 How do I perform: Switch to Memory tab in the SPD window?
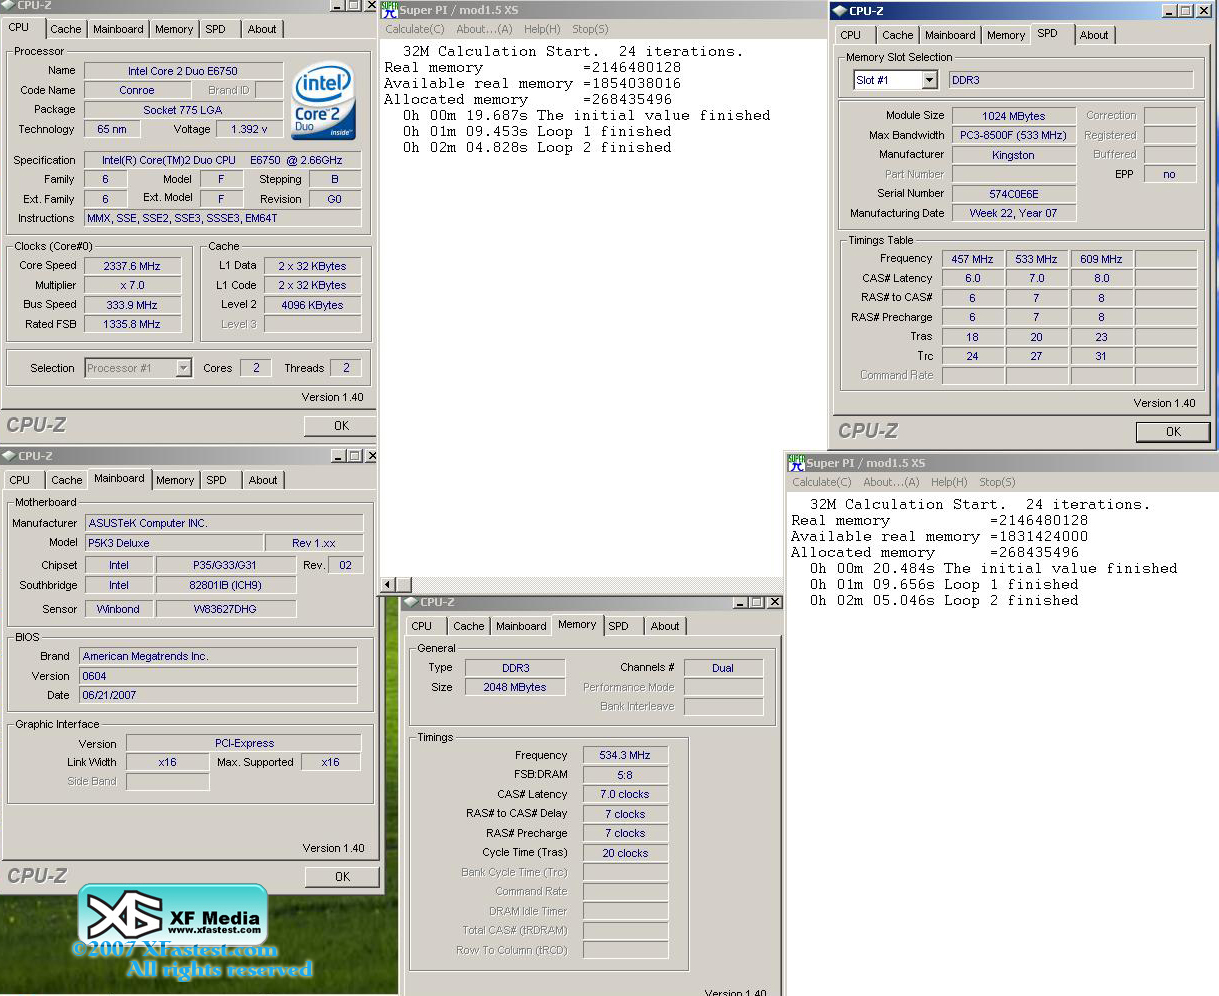pyautogui.click(x=1005, y=35)
